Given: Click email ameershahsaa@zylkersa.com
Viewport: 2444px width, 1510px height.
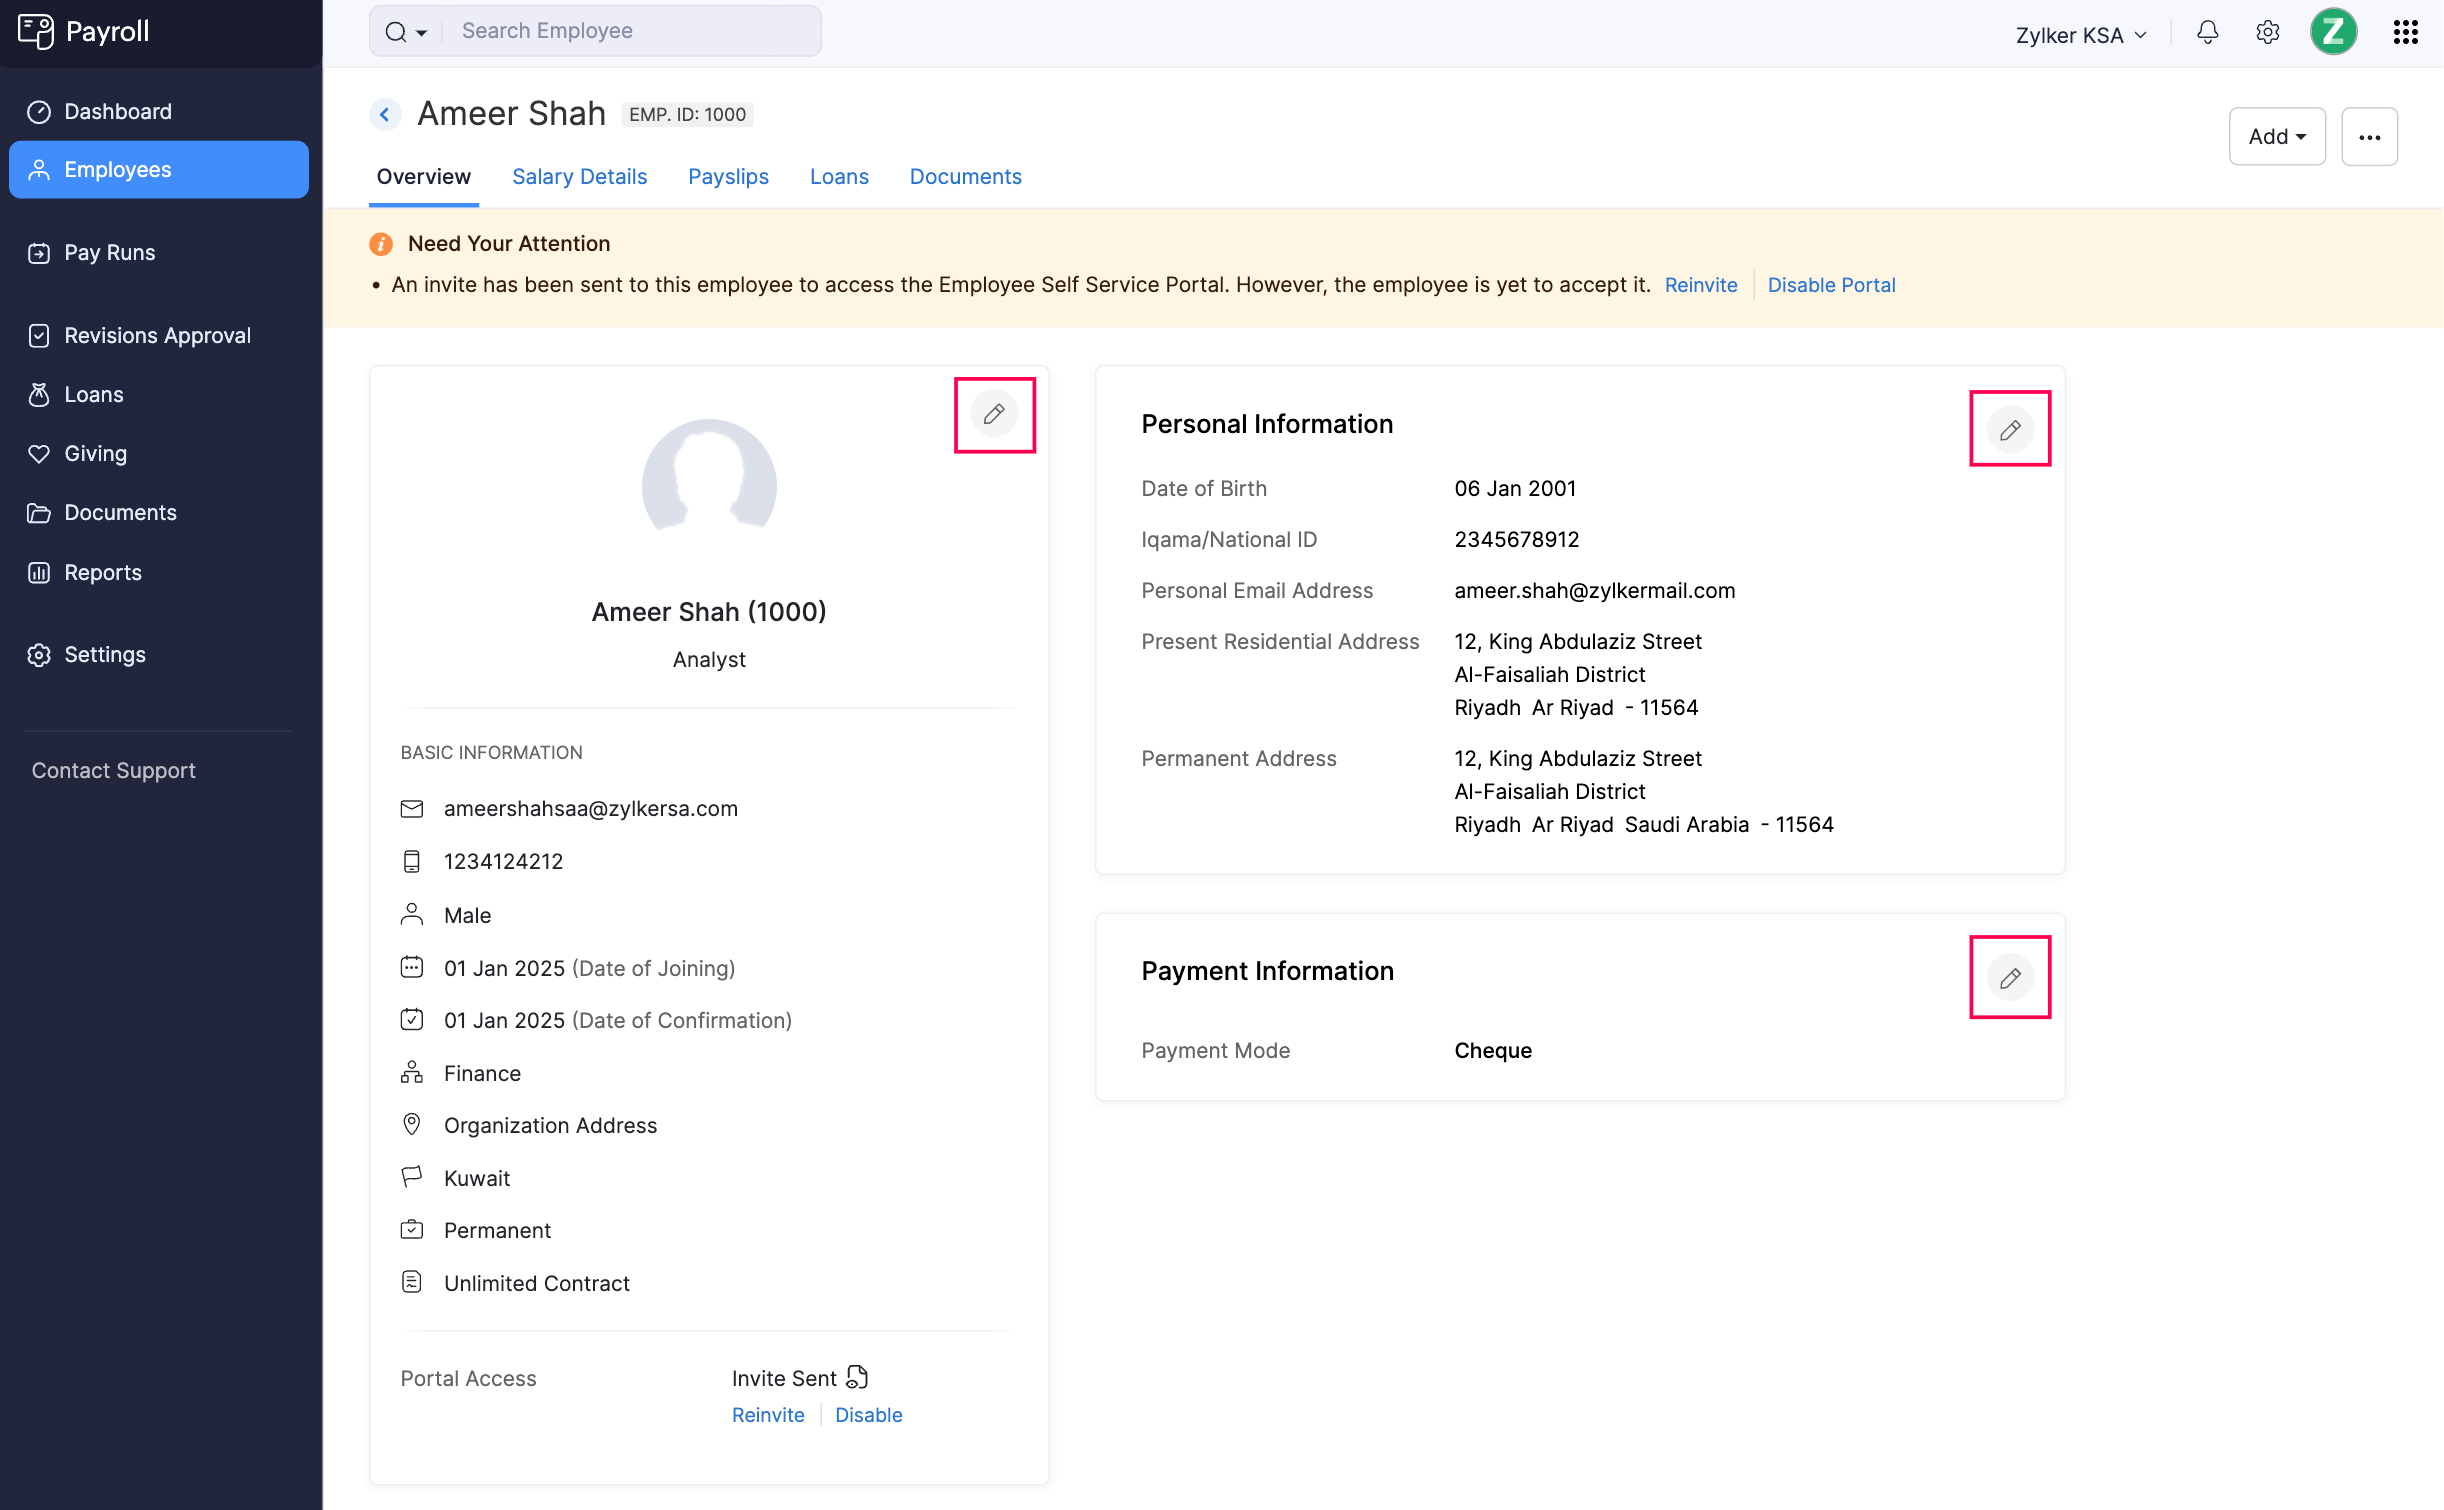Looking at the screenshot, I should [591, 809].
